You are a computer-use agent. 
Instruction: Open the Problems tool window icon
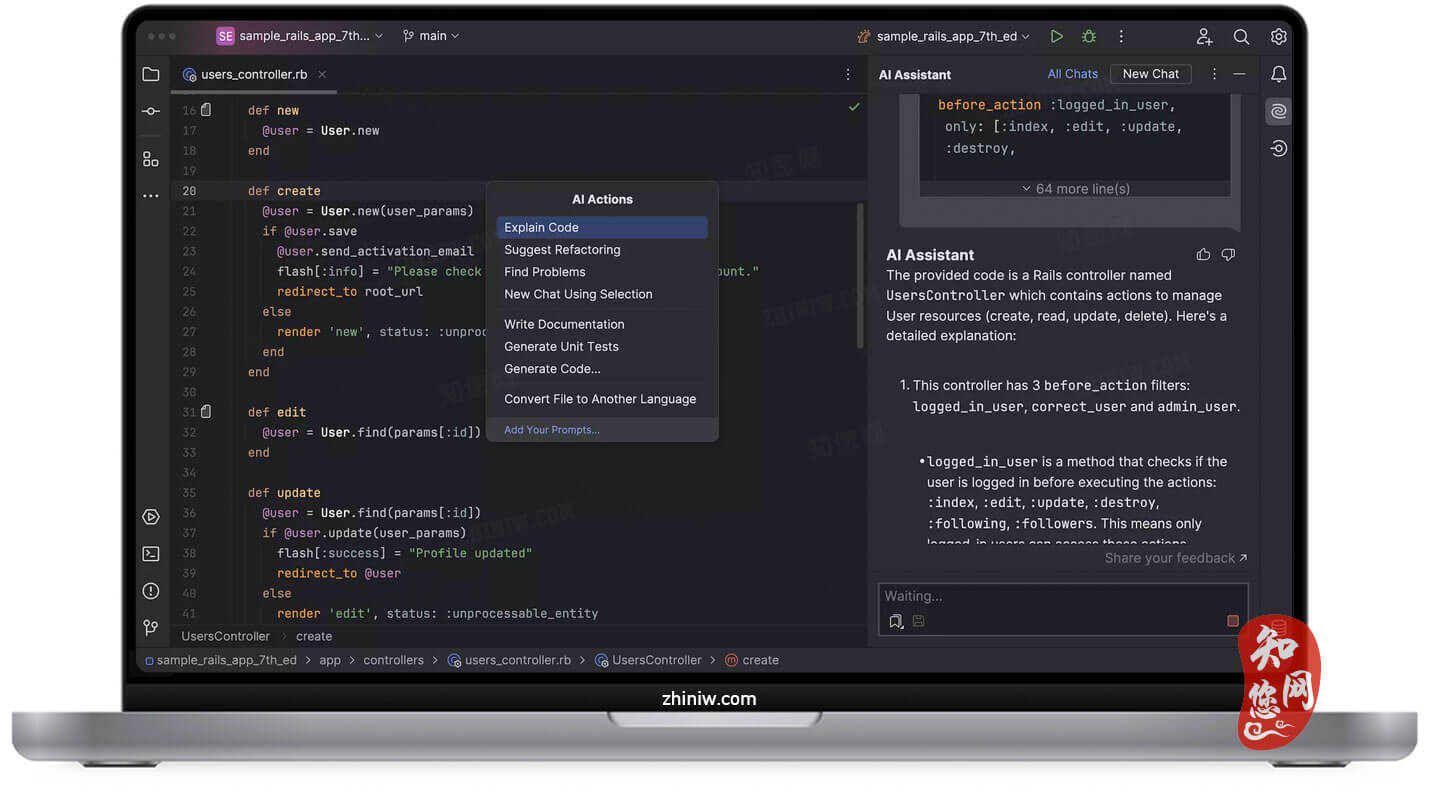point(151,591)
